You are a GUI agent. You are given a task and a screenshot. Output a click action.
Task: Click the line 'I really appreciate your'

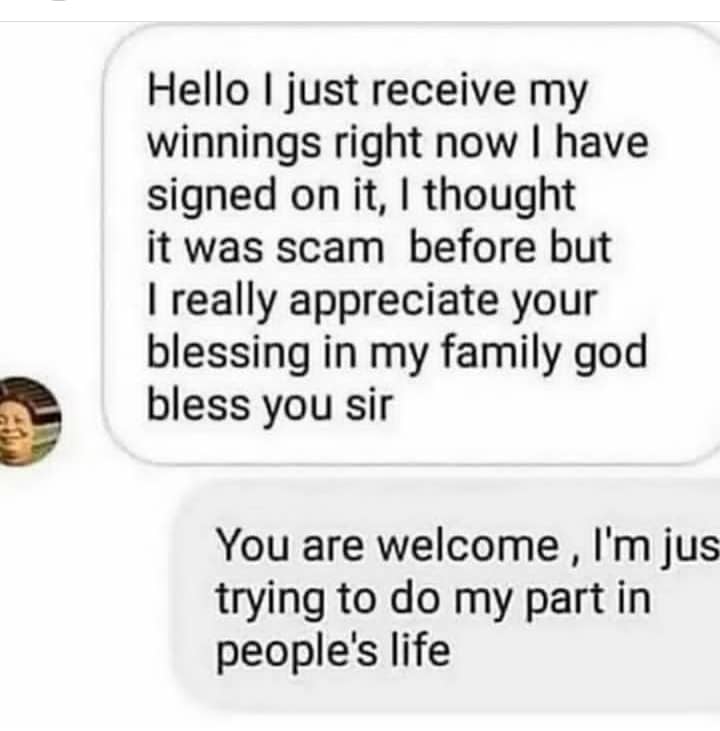(x=372, y=300)
